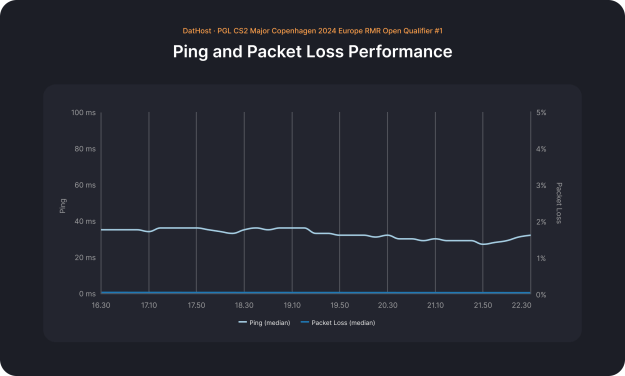Select the 20.30 time axis label
The width and height of the screenshot is (625, 376).
pos(387,305)
